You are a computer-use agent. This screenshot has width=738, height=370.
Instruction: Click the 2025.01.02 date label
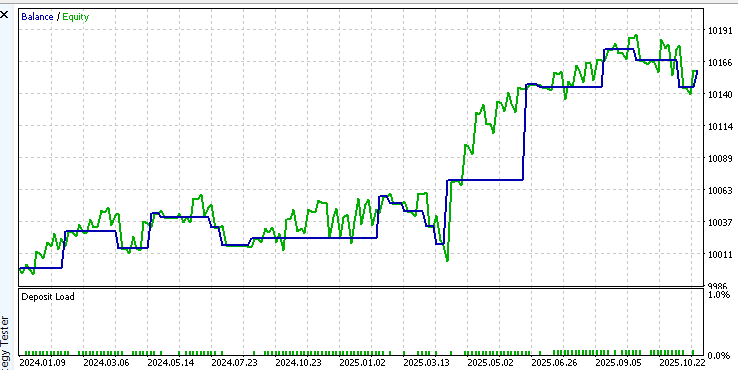pos(362,363)
